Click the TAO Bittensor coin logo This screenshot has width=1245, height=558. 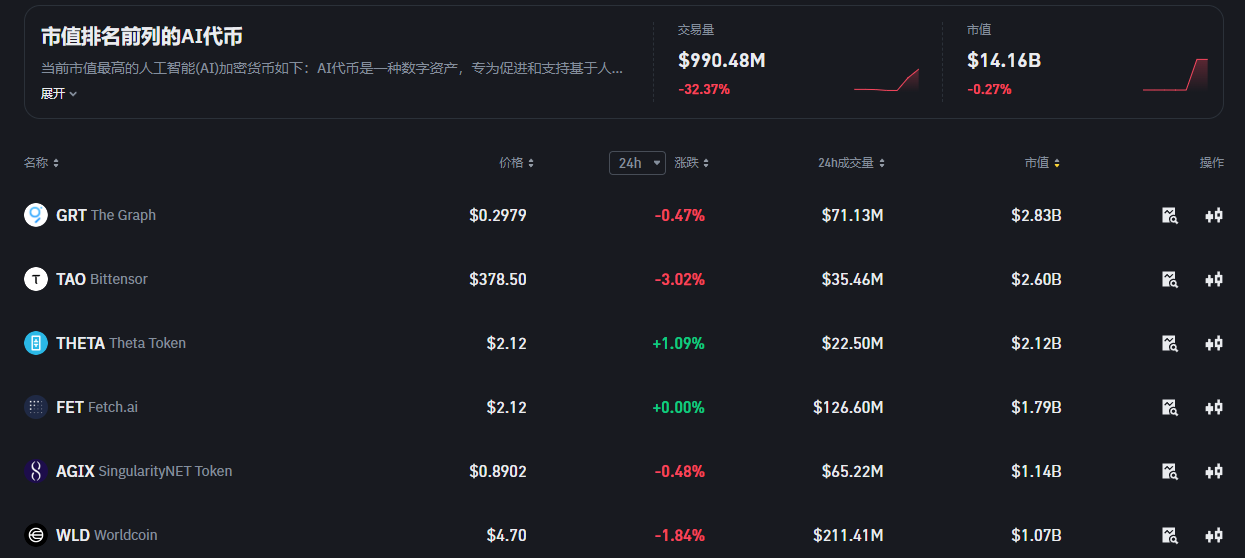tap(36, 279)
